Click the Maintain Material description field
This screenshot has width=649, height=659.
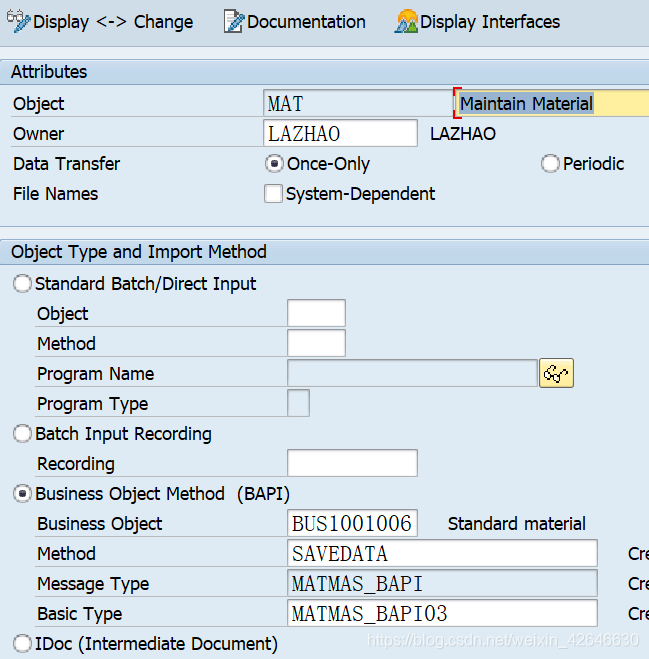553,103
